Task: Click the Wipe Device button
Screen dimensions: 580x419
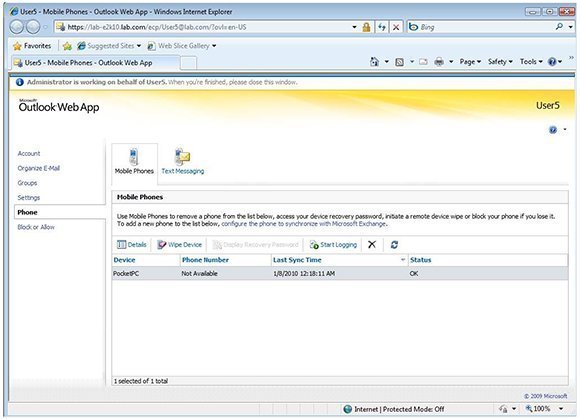Action: [x=179, y=244]
